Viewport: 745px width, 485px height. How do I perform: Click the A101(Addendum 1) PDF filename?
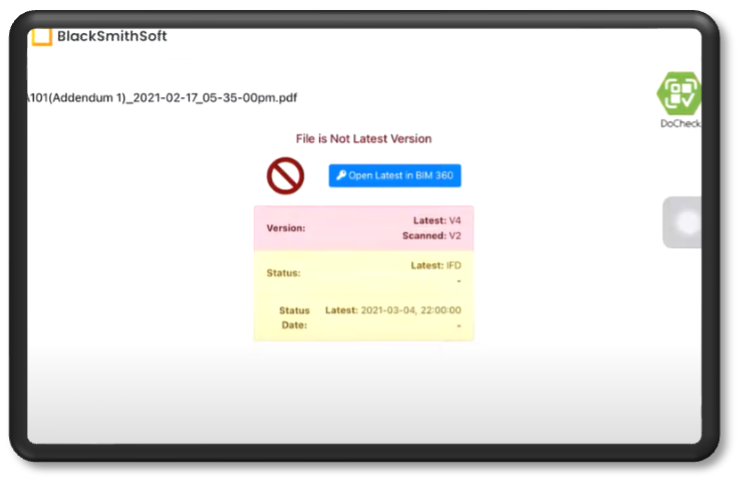[162, 98]
